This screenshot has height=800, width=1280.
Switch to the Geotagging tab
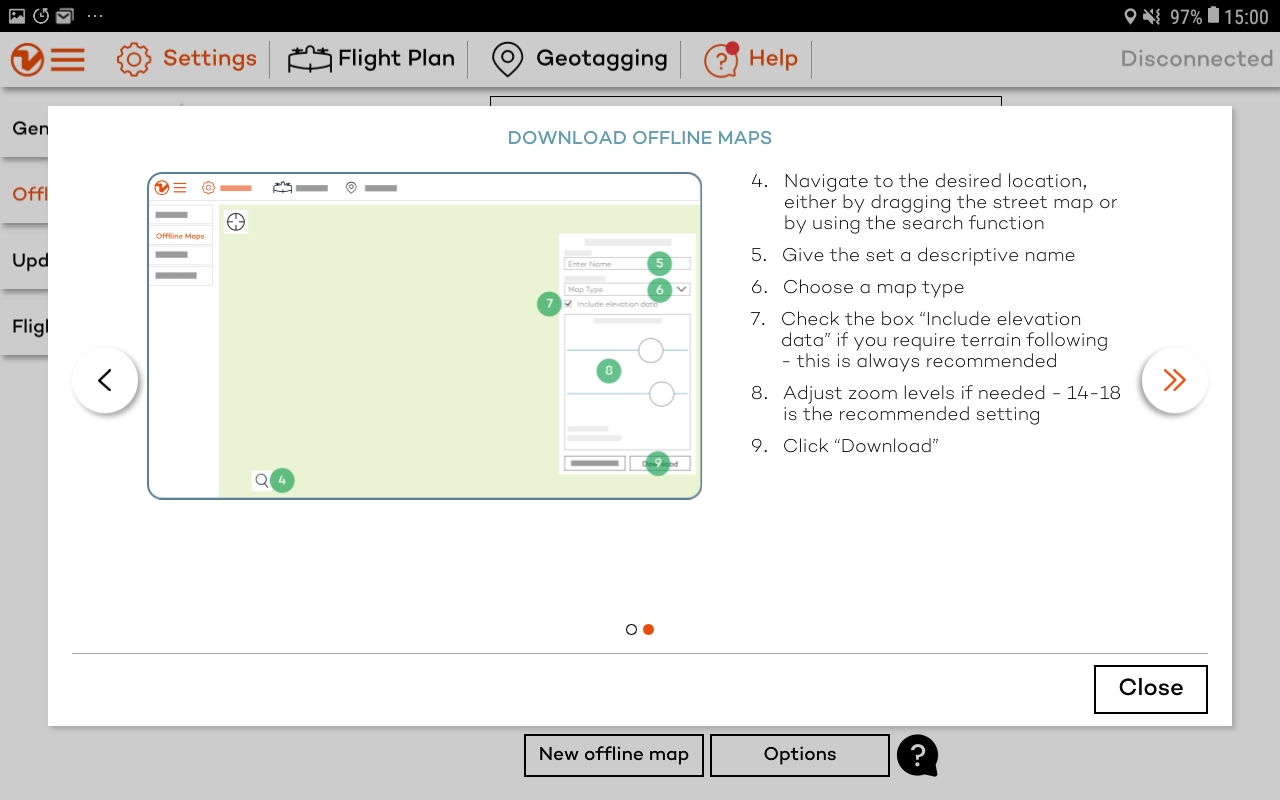pos(601,59)
